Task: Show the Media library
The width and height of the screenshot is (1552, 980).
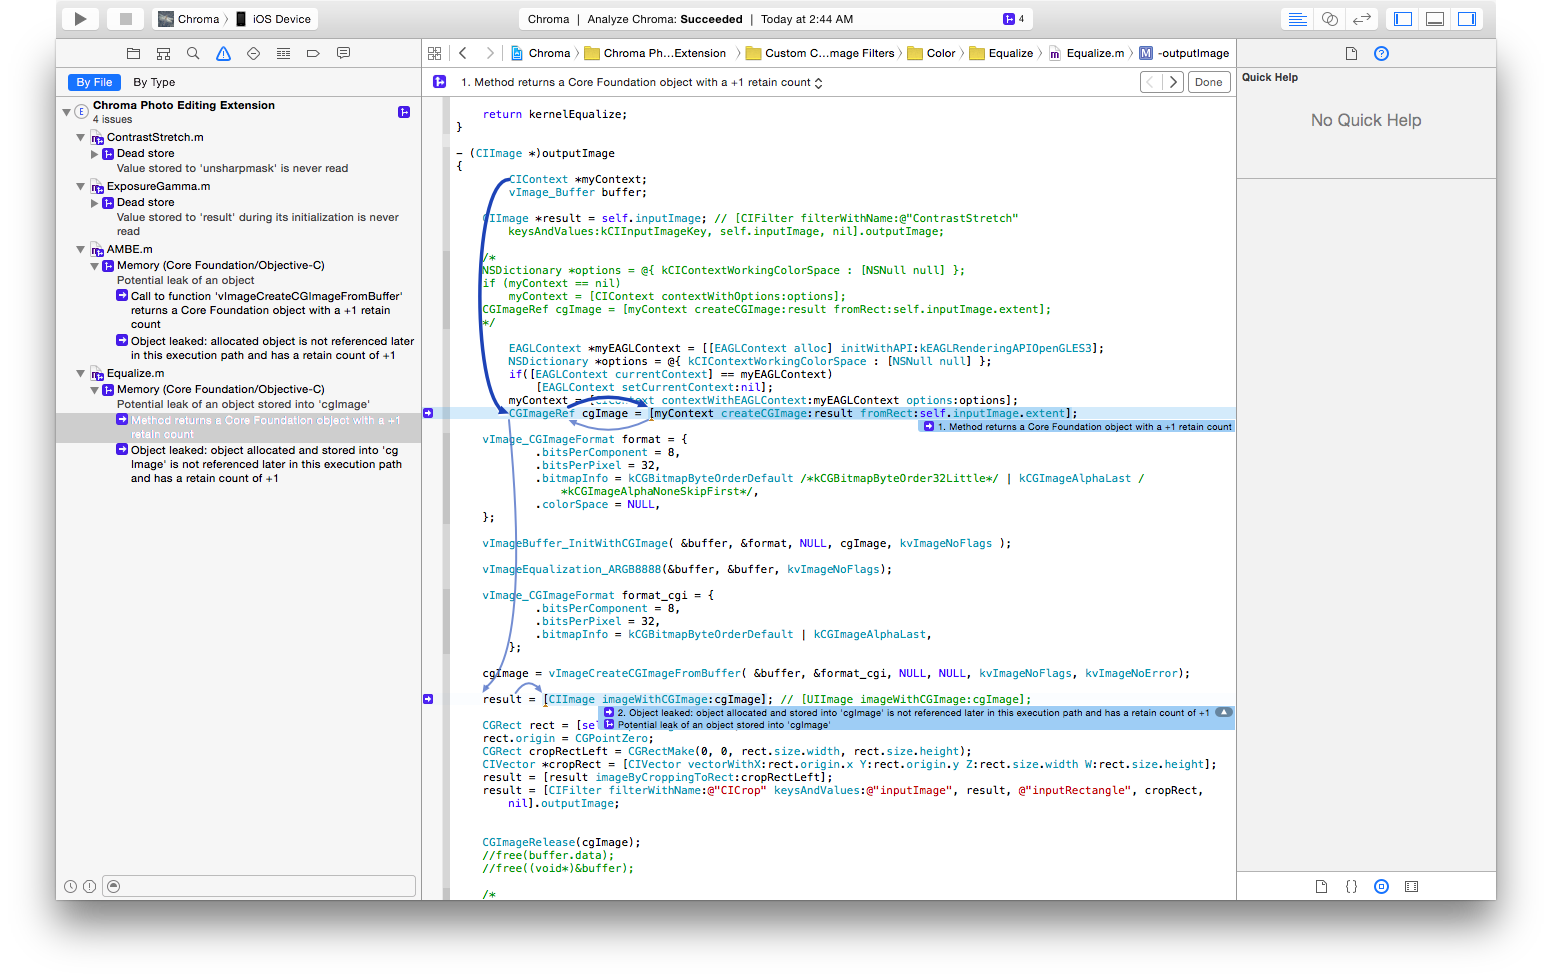Action: (x=1411, y=886)
